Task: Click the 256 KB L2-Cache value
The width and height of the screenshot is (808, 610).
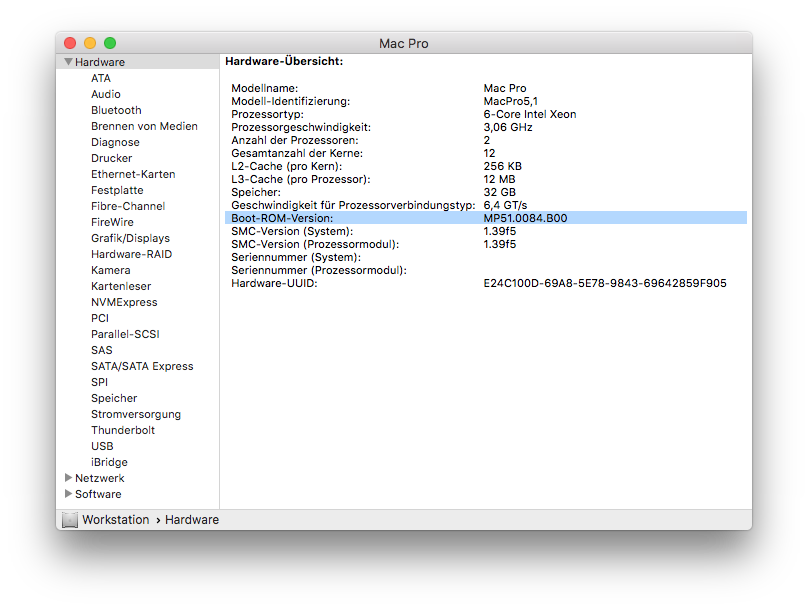Action: [x=502, y=166]
